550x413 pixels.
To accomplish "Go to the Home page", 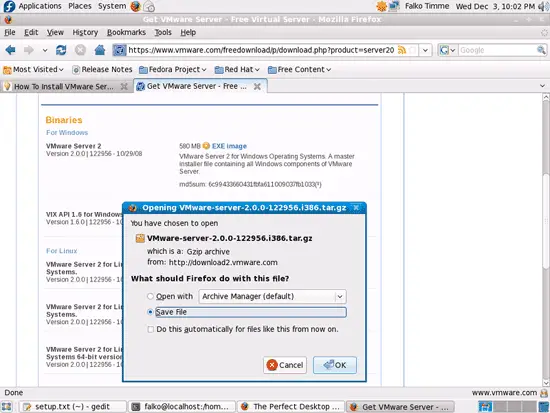I will pos(100,50).
